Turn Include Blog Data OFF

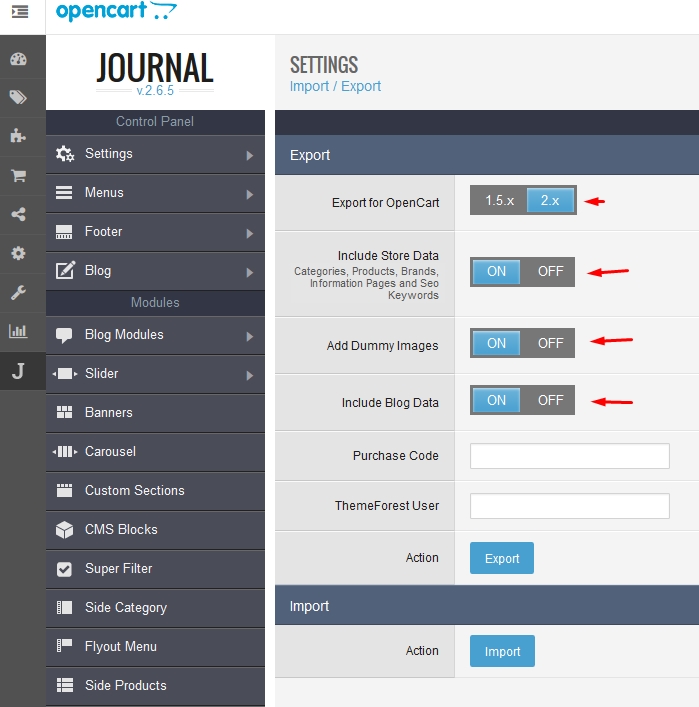pos(550,400)
